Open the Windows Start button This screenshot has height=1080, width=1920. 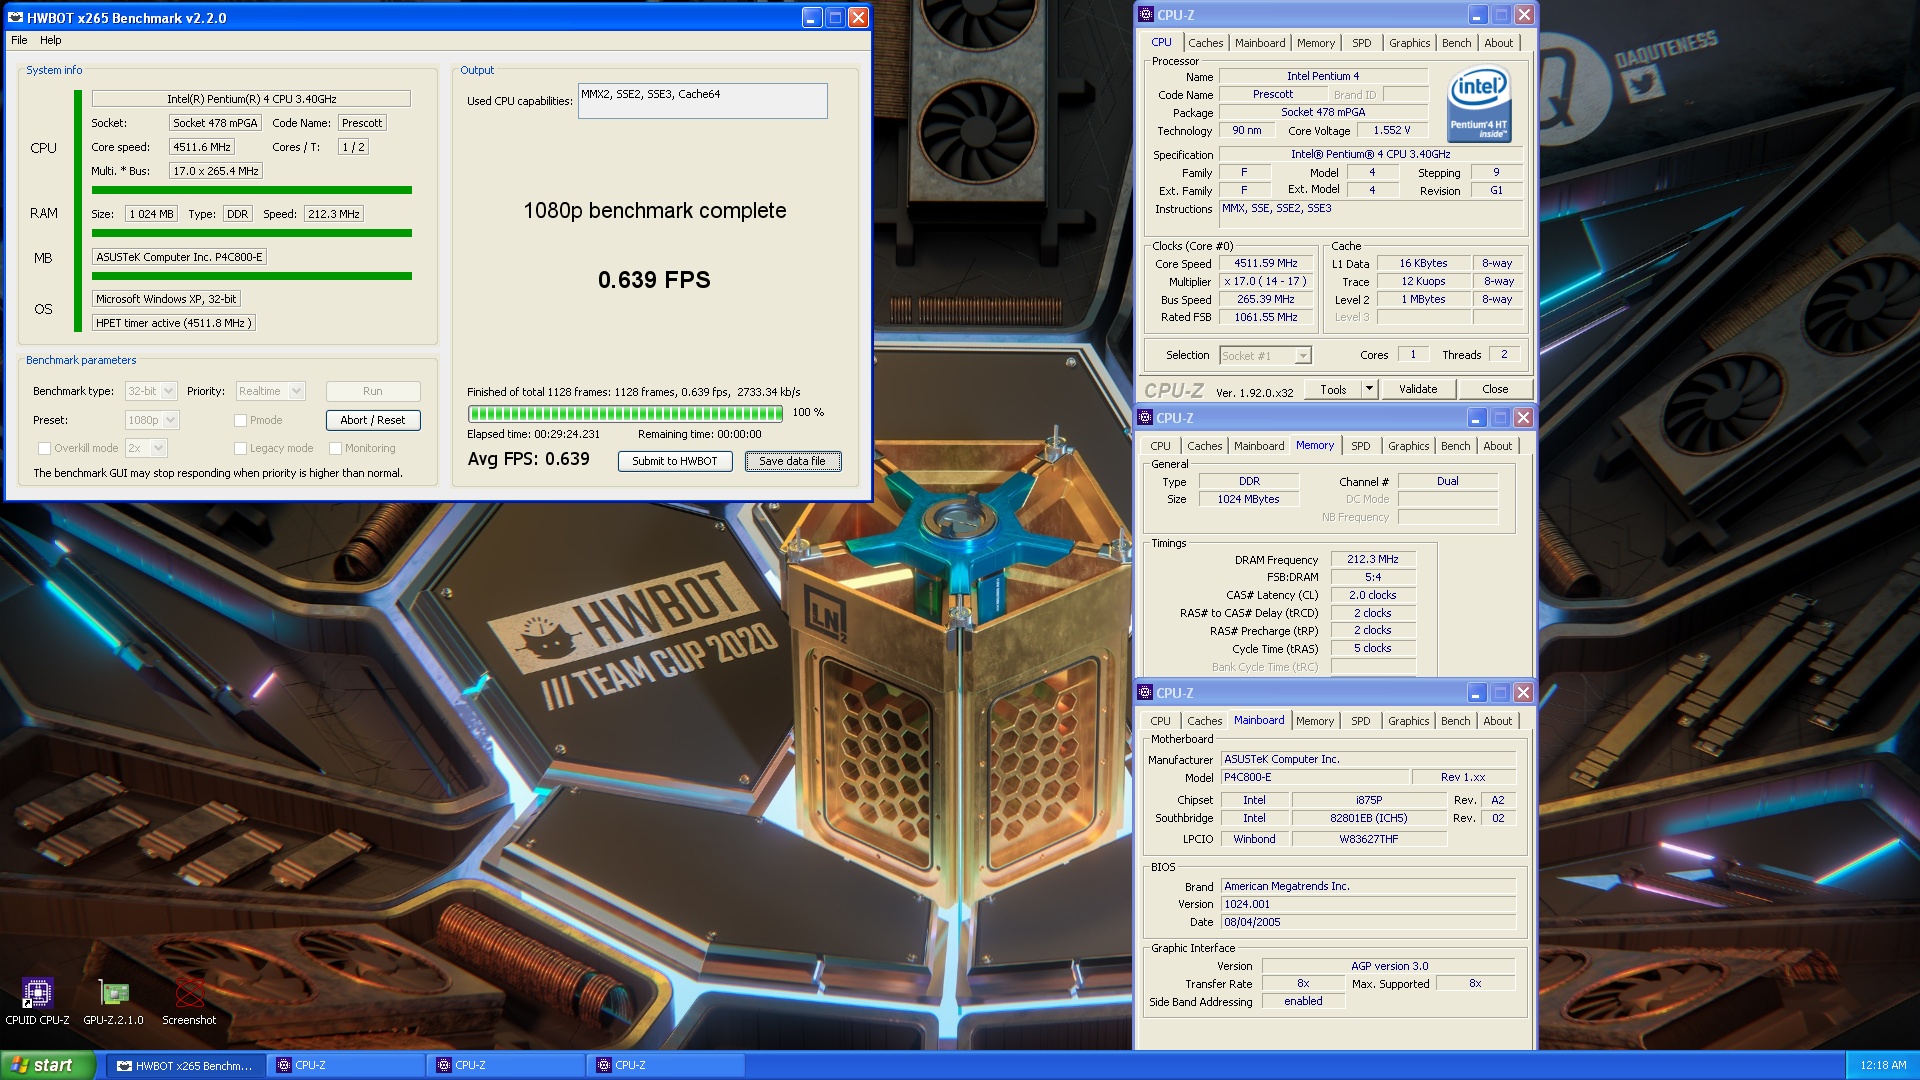[48, 1065]
